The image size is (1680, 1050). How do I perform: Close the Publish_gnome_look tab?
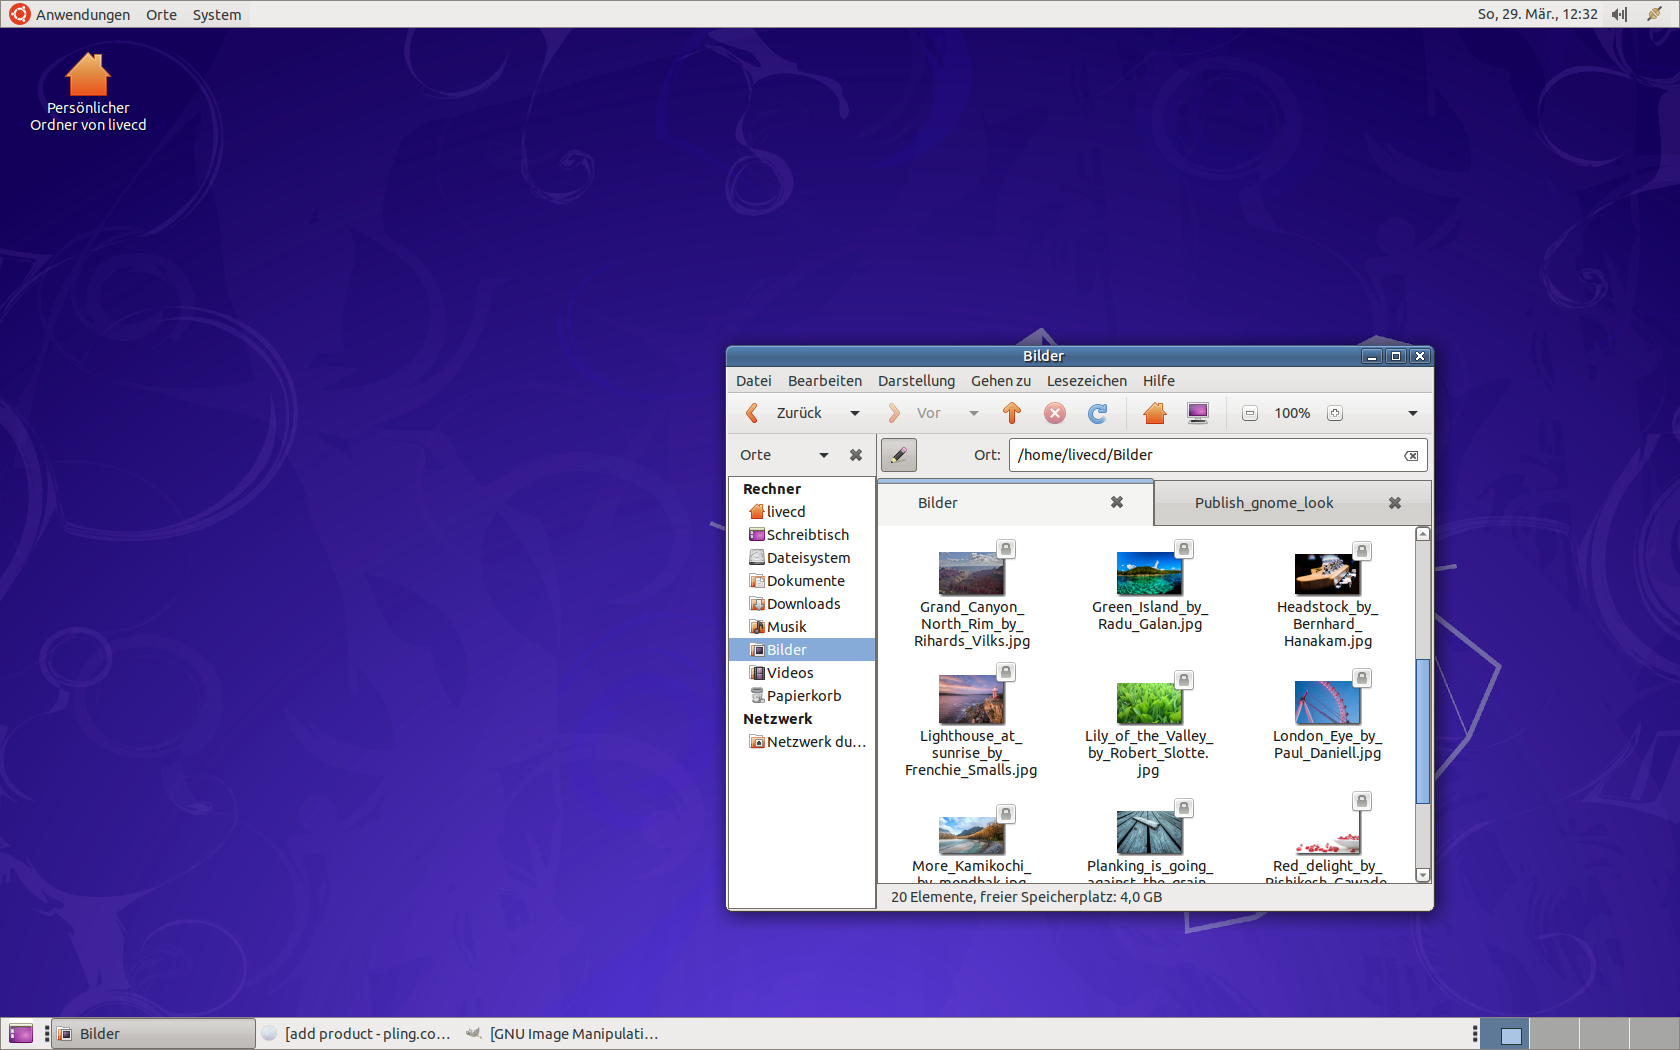pos(1395,503)
